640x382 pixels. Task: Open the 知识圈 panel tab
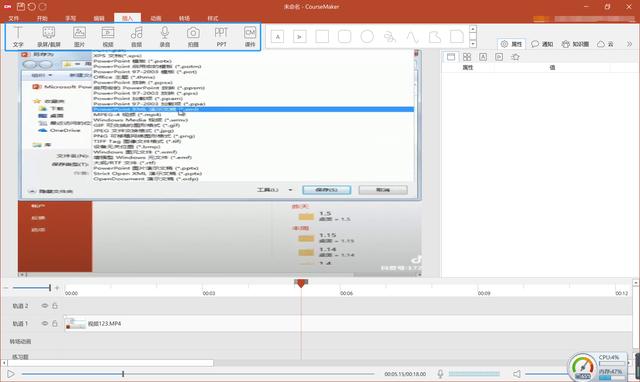575,44
